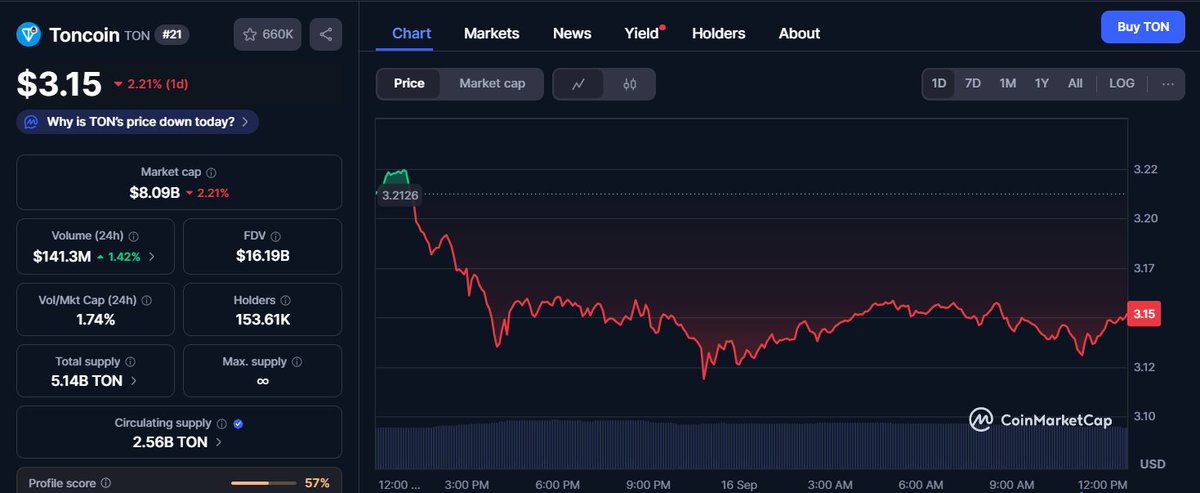Viewport: 1200px width, 493px height.
Task: Select the All time range
Action: (1075, 84)
